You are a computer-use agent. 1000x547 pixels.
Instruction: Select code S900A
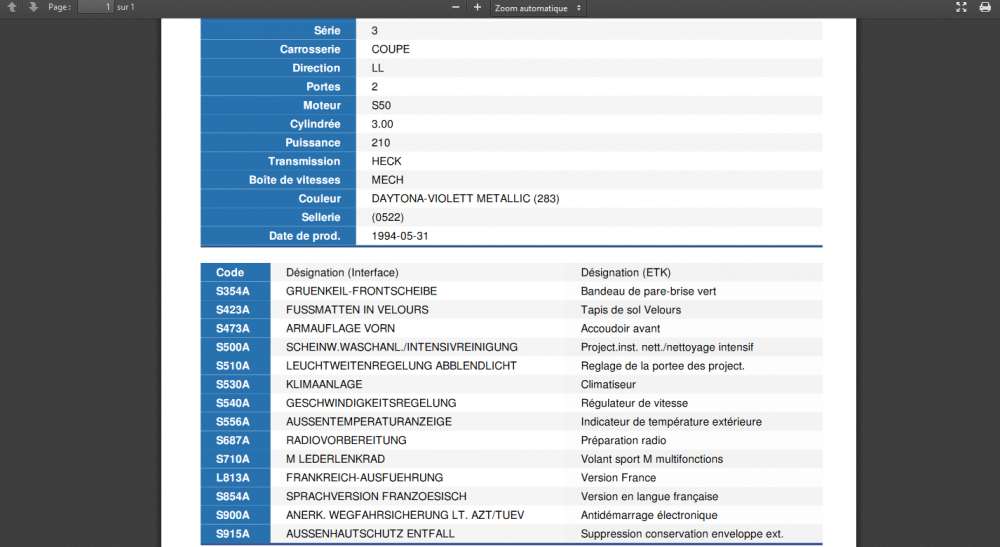232,515
